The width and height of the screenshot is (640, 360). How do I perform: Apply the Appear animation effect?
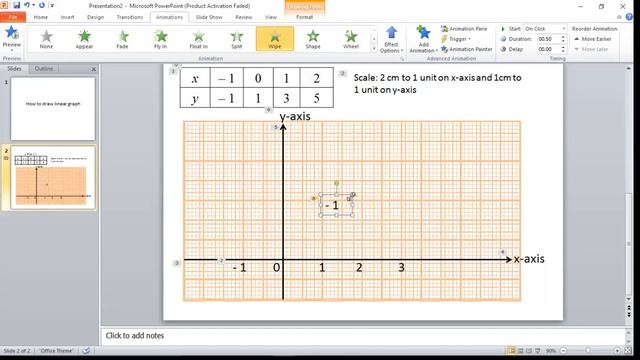pos(84,39)
